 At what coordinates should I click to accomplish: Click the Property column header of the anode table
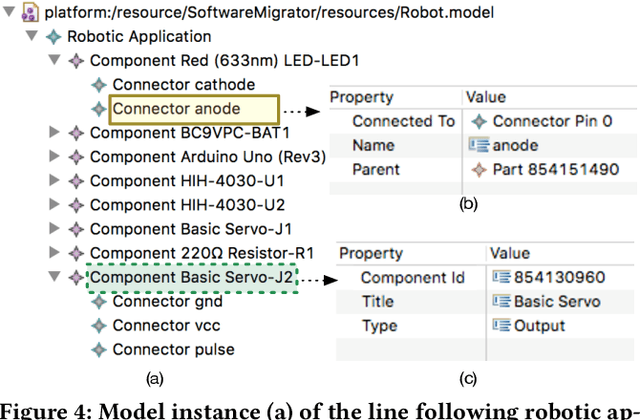(x=360, y=97)
